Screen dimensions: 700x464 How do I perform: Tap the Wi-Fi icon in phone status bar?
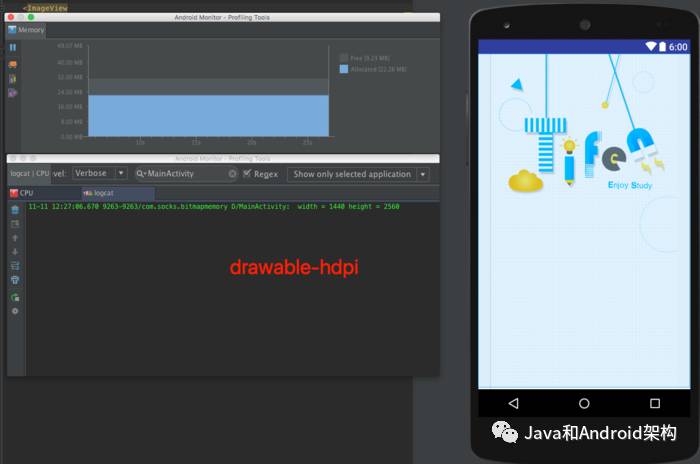[651, 46]
